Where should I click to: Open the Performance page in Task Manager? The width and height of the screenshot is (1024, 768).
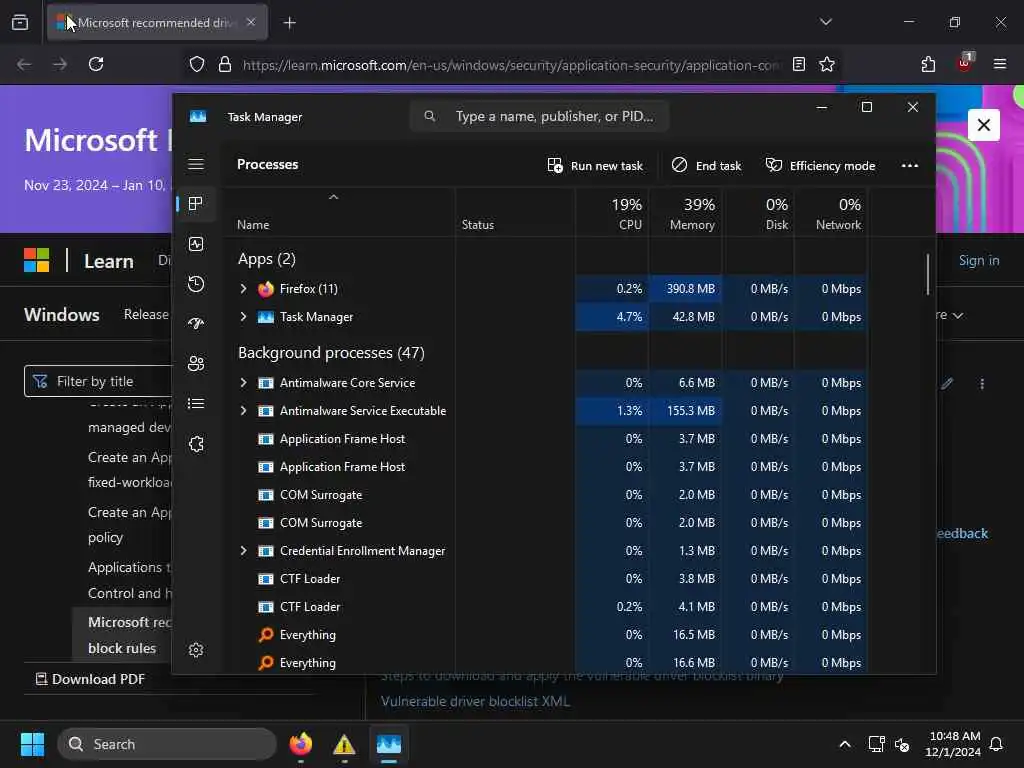coord(196,244)
